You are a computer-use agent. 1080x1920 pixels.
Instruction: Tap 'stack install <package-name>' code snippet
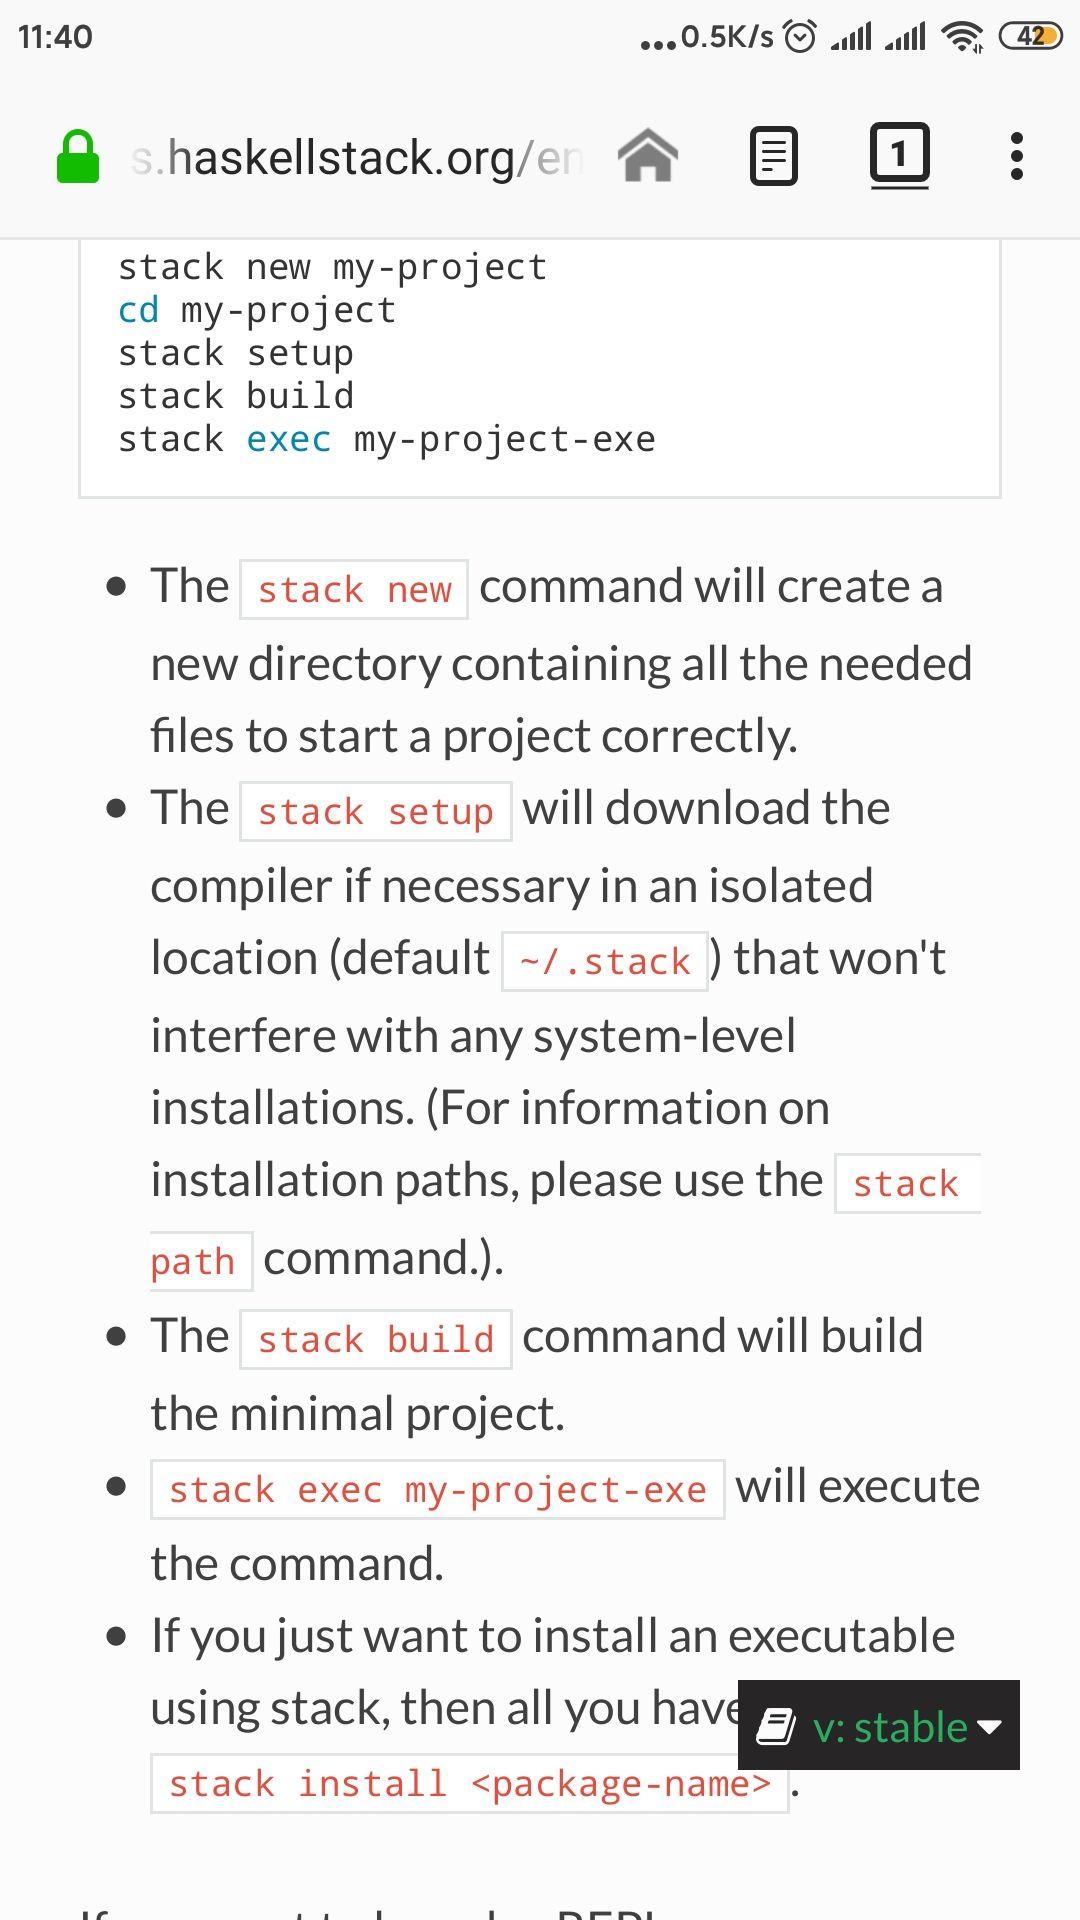point(470,1783)
